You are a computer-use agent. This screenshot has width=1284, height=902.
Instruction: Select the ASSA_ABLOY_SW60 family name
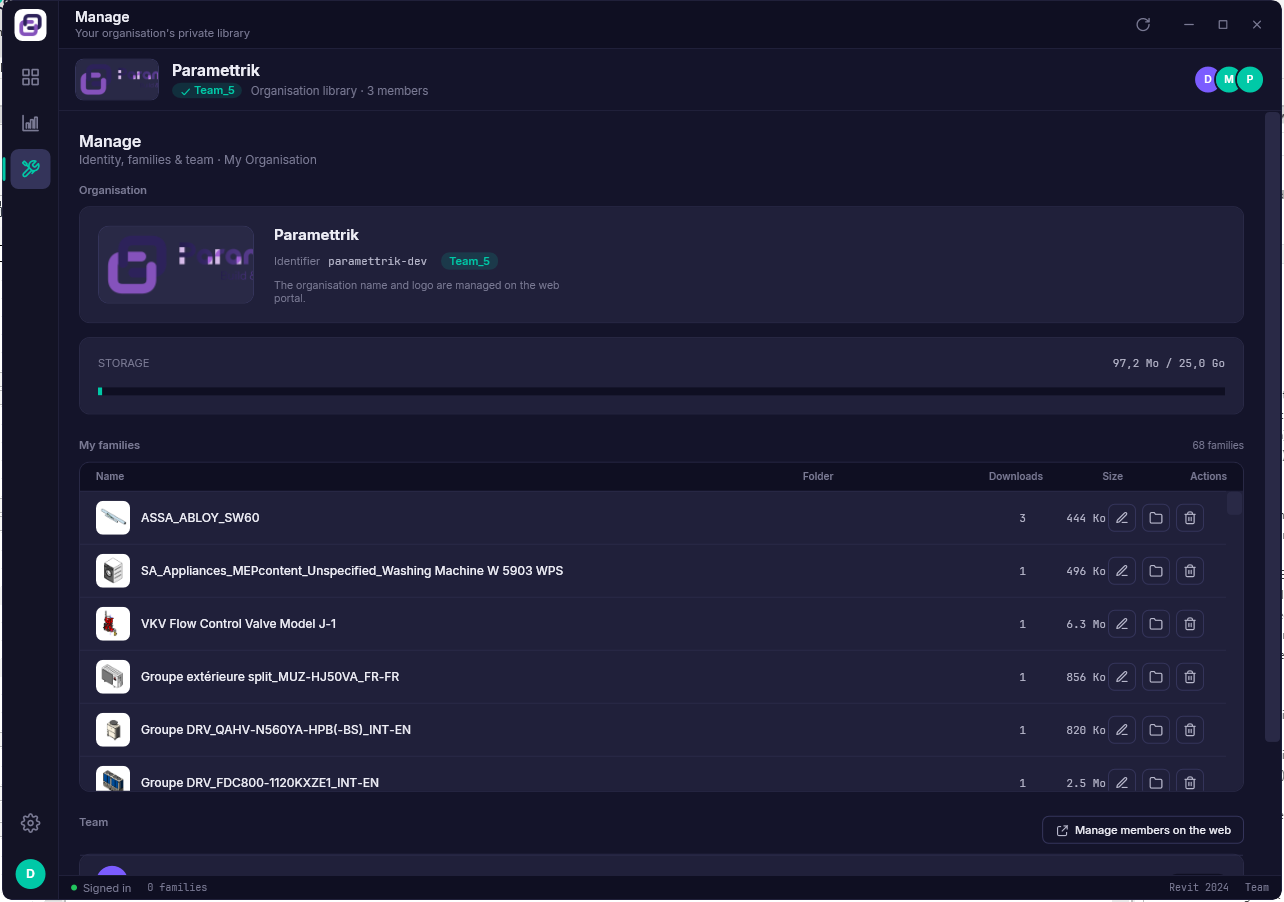(200, 518)
